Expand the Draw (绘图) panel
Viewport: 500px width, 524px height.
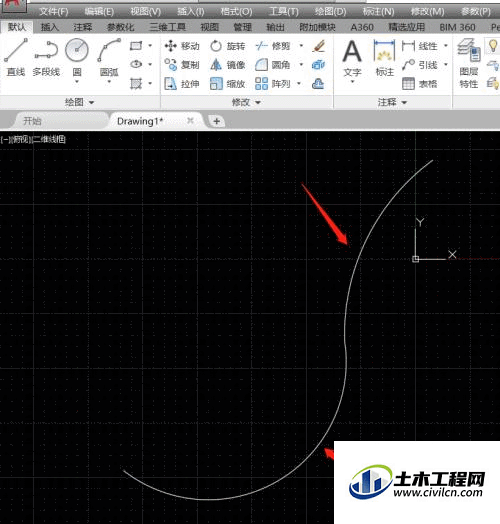click(80, 102)
